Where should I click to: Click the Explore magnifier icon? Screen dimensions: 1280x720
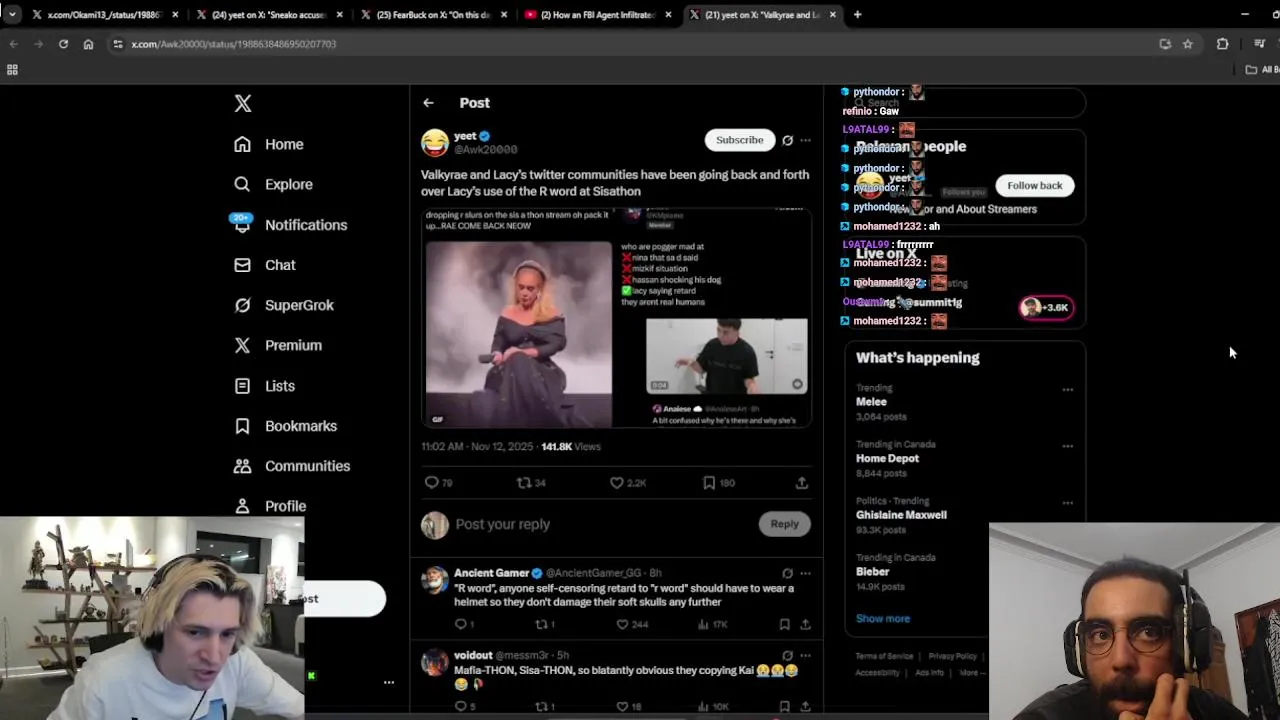point(242,184)
